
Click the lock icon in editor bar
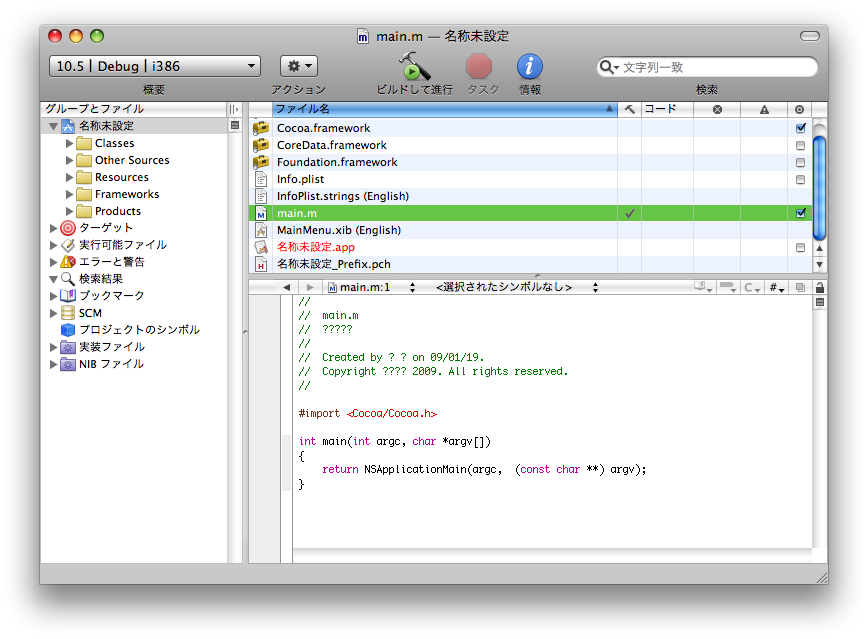(x=819, y=287)
